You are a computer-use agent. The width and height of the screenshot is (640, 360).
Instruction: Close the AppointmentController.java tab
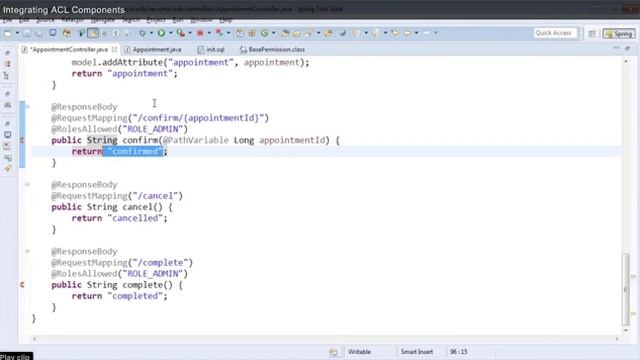pyautogui.click(x=114, y=49)
